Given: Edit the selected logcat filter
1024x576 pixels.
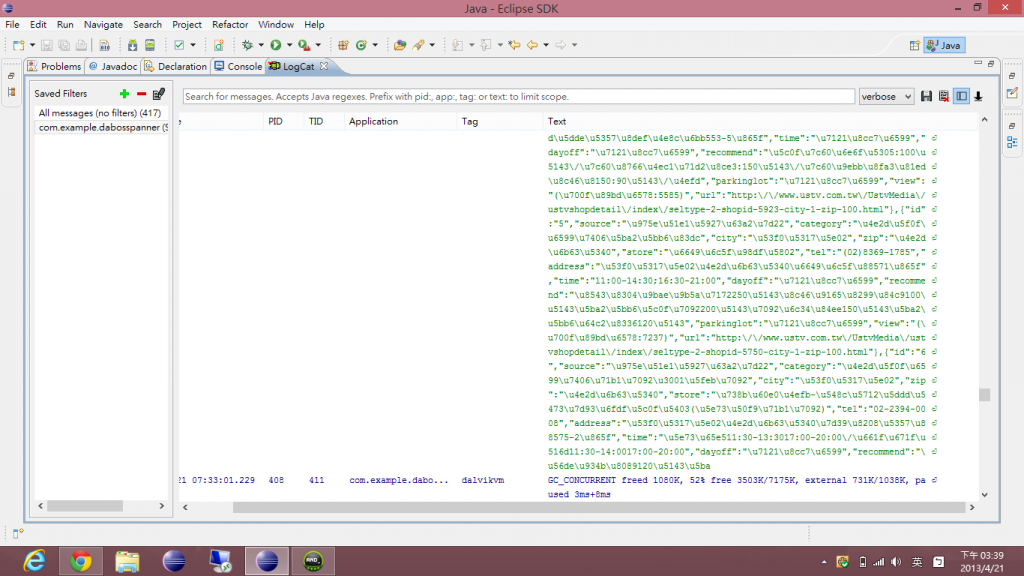Looking at the screenshot, I should pyautogui.click(x=158, y=93).
